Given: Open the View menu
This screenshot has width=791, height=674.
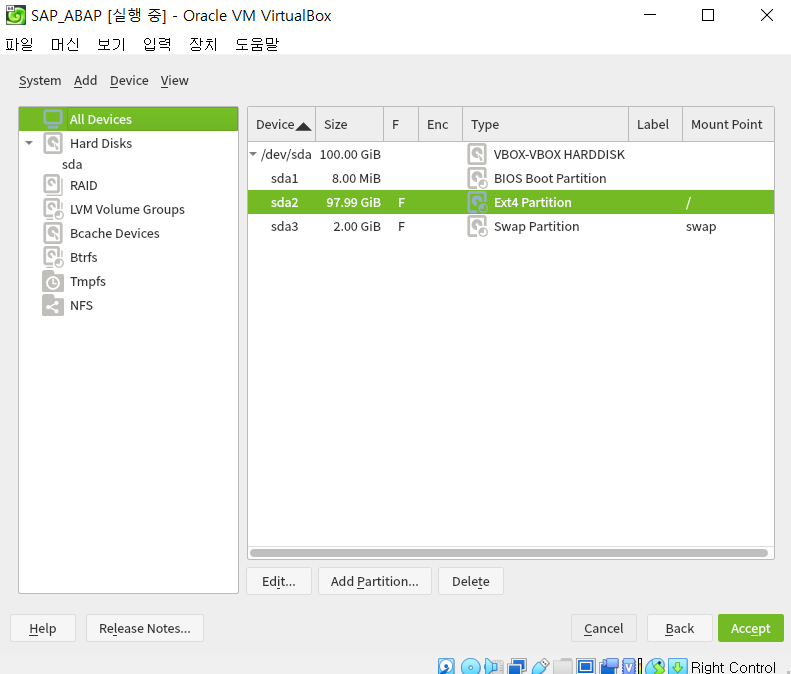Looking at the screenshot, I should tap(175, 81).
